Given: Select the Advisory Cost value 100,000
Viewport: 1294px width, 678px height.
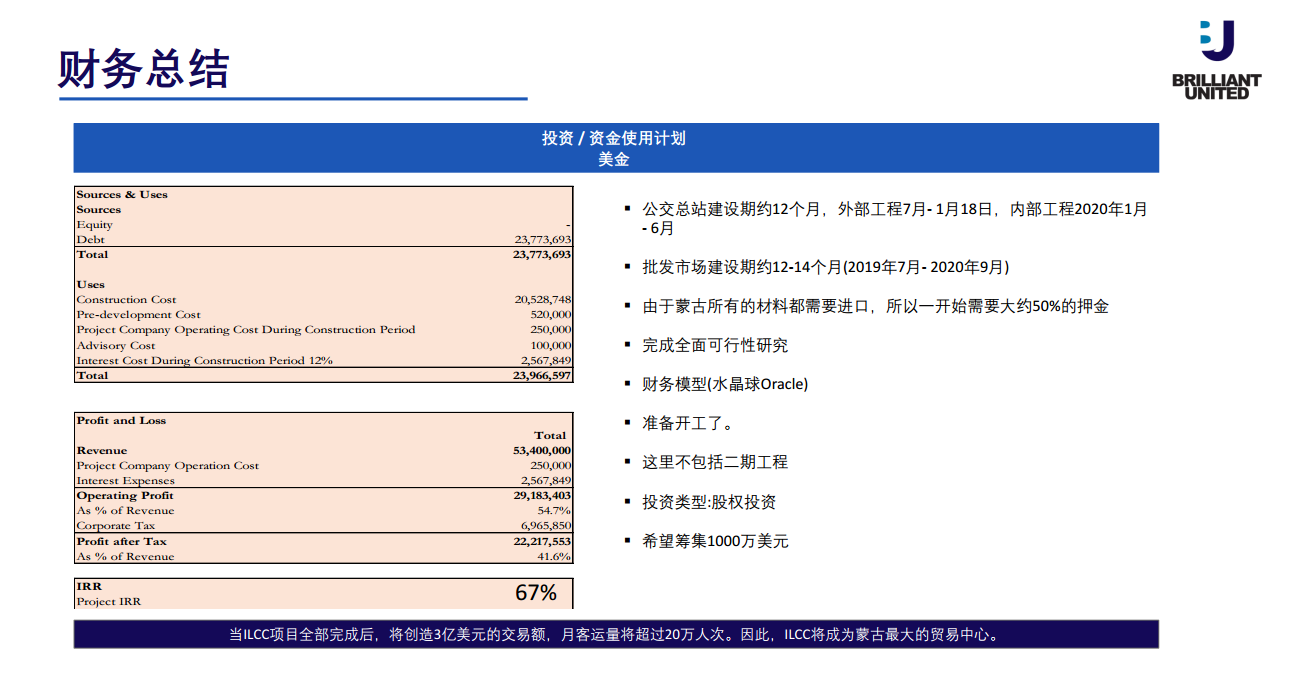Looking at the screenshot, I should 551,346.
